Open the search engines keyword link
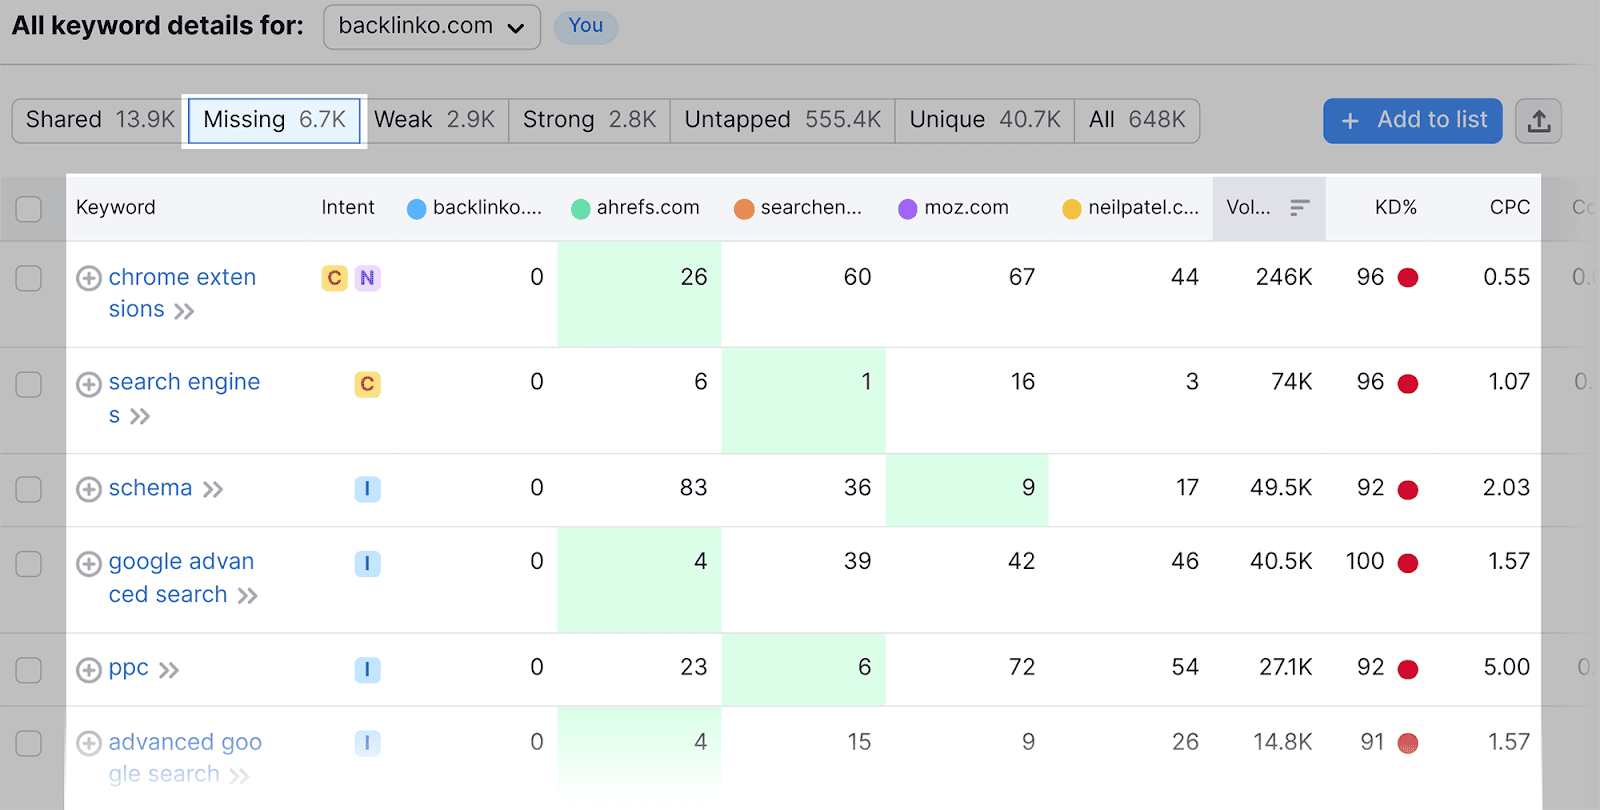This screenshot has height=810, width=1600. click(184, 382)
